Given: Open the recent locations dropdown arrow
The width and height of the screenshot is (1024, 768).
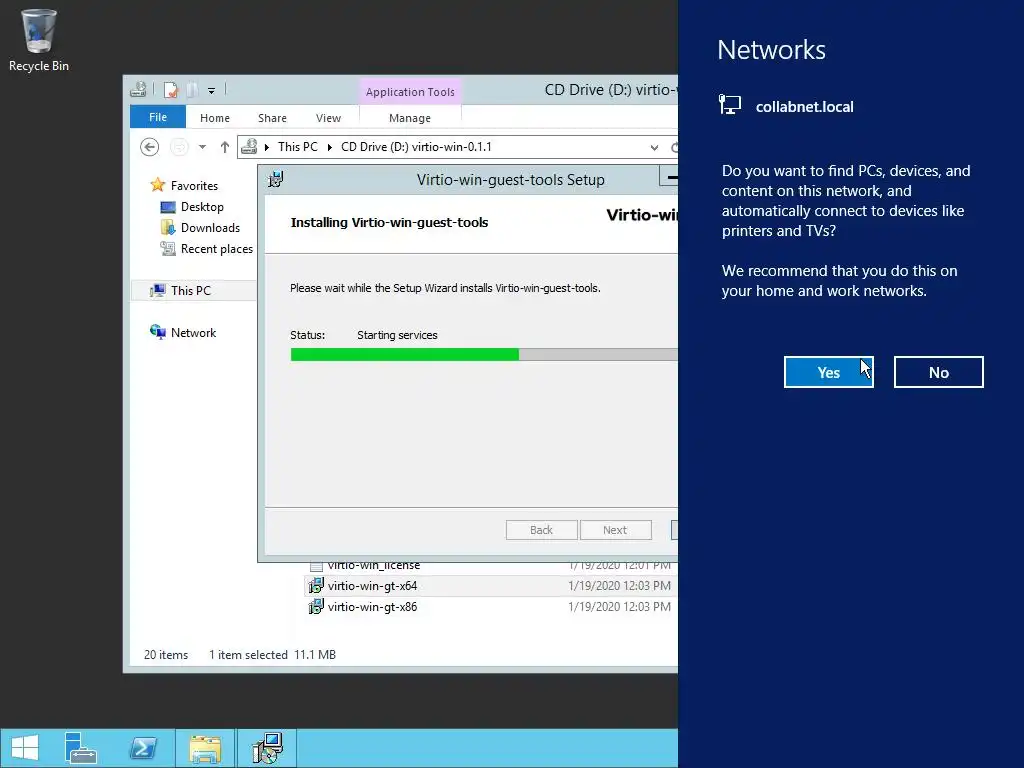Looking at the screenshot, I should 202,147.
